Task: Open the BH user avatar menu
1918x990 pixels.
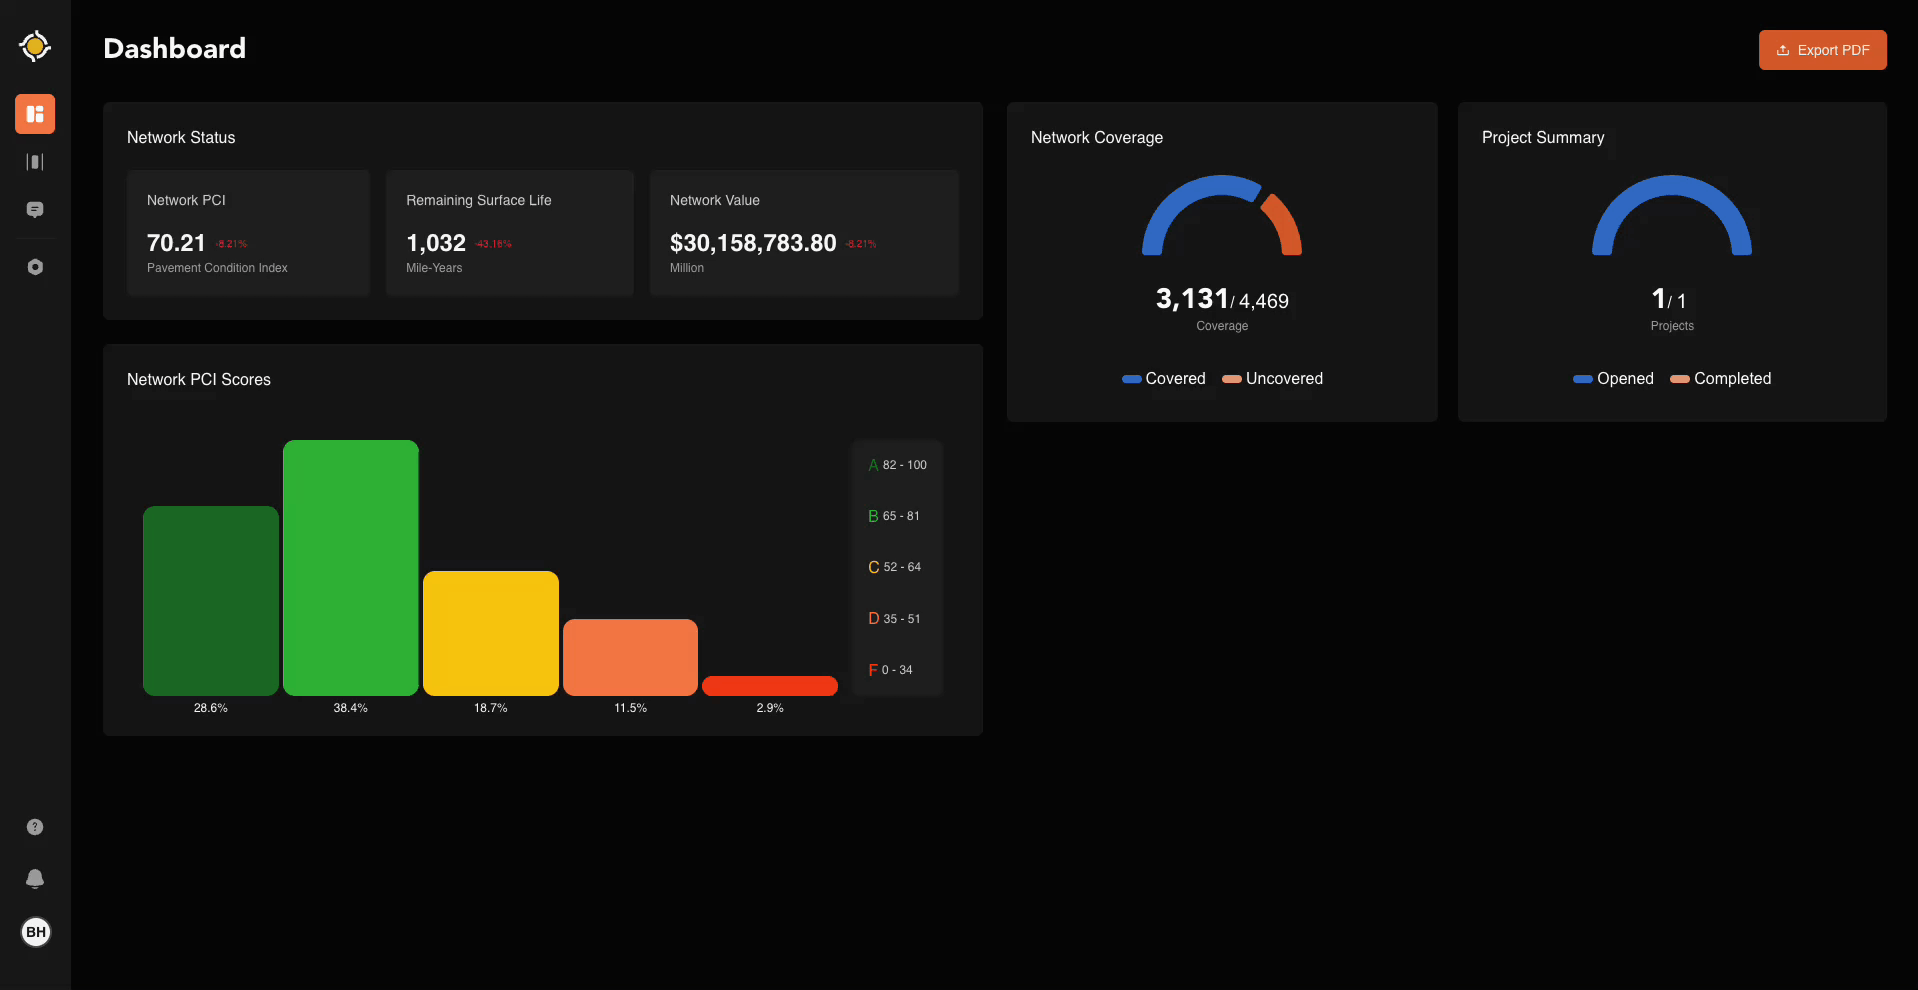Action: coord(36,932)
